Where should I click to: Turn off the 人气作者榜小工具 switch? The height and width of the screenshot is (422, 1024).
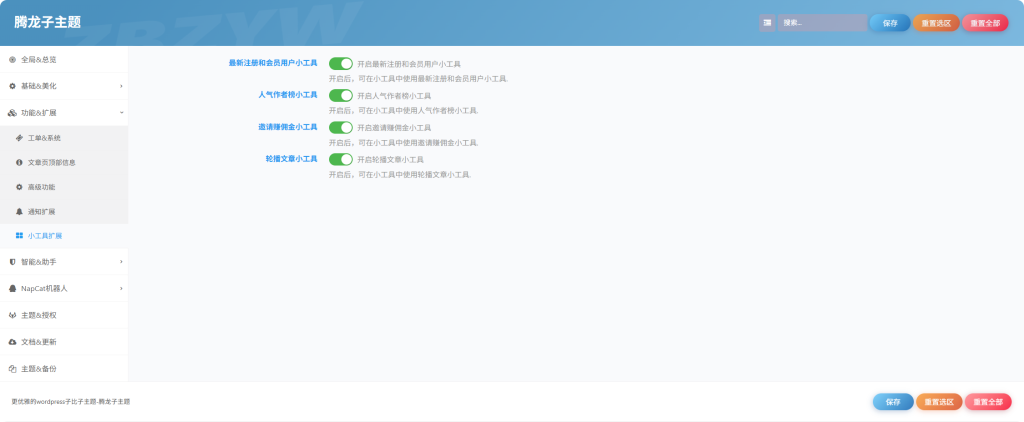[341, 95]
